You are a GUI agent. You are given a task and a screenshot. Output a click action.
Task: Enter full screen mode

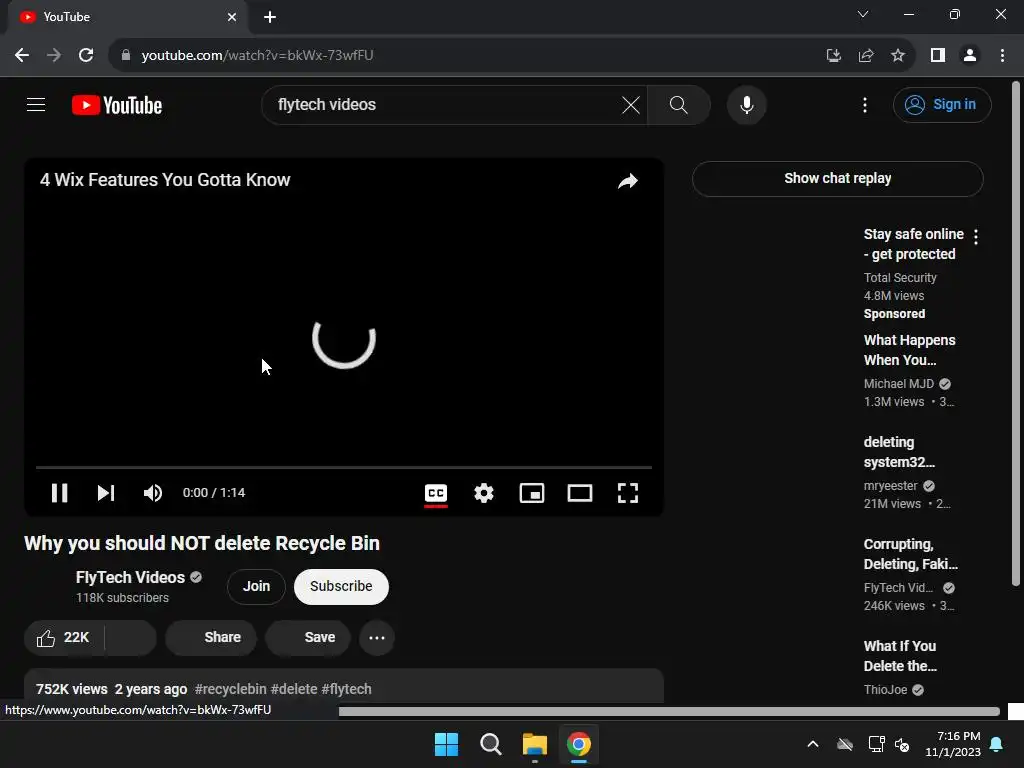628,493
